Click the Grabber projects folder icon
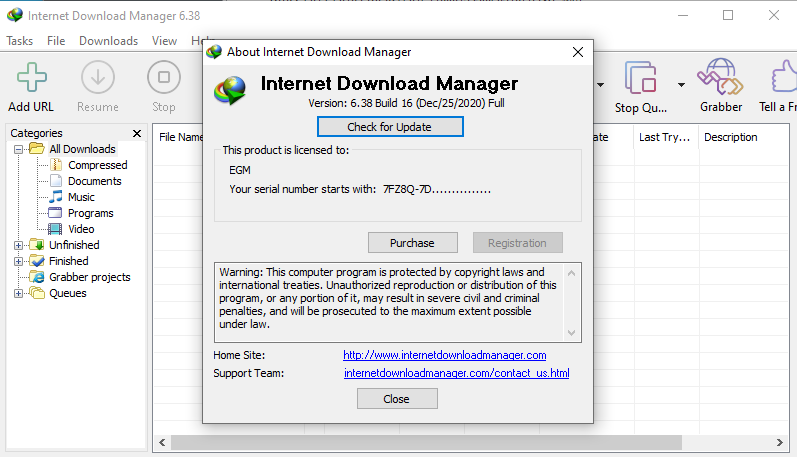The image size is (797, 457). click(x=37, y=277)
